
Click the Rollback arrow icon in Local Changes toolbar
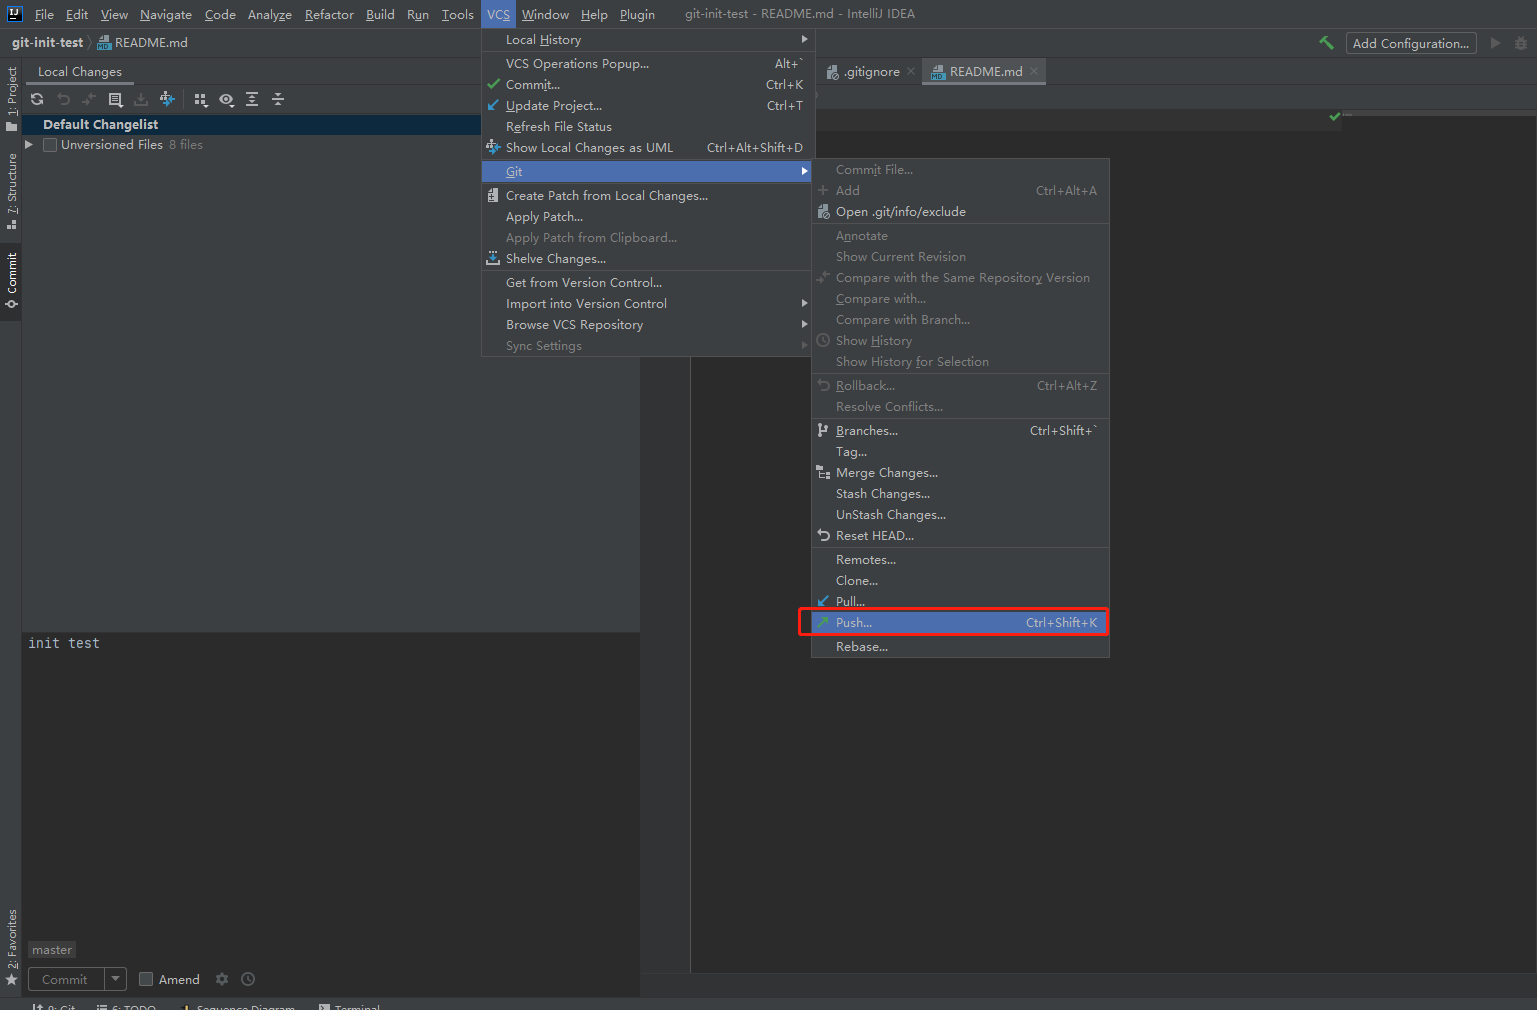pyautogui.click(x=63, y=99)
